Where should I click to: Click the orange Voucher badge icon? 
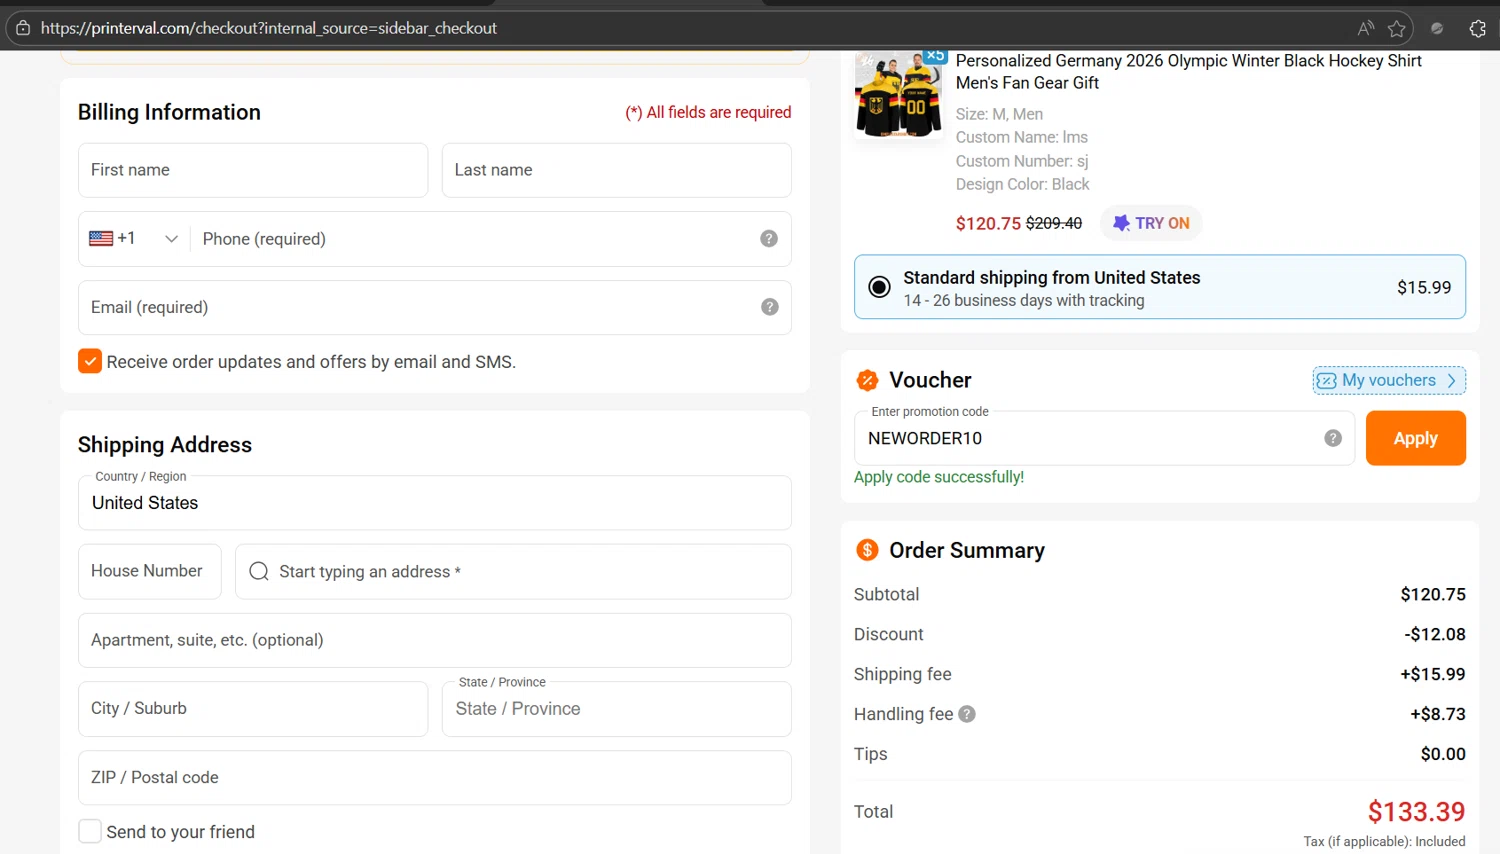tap(867, 380)
